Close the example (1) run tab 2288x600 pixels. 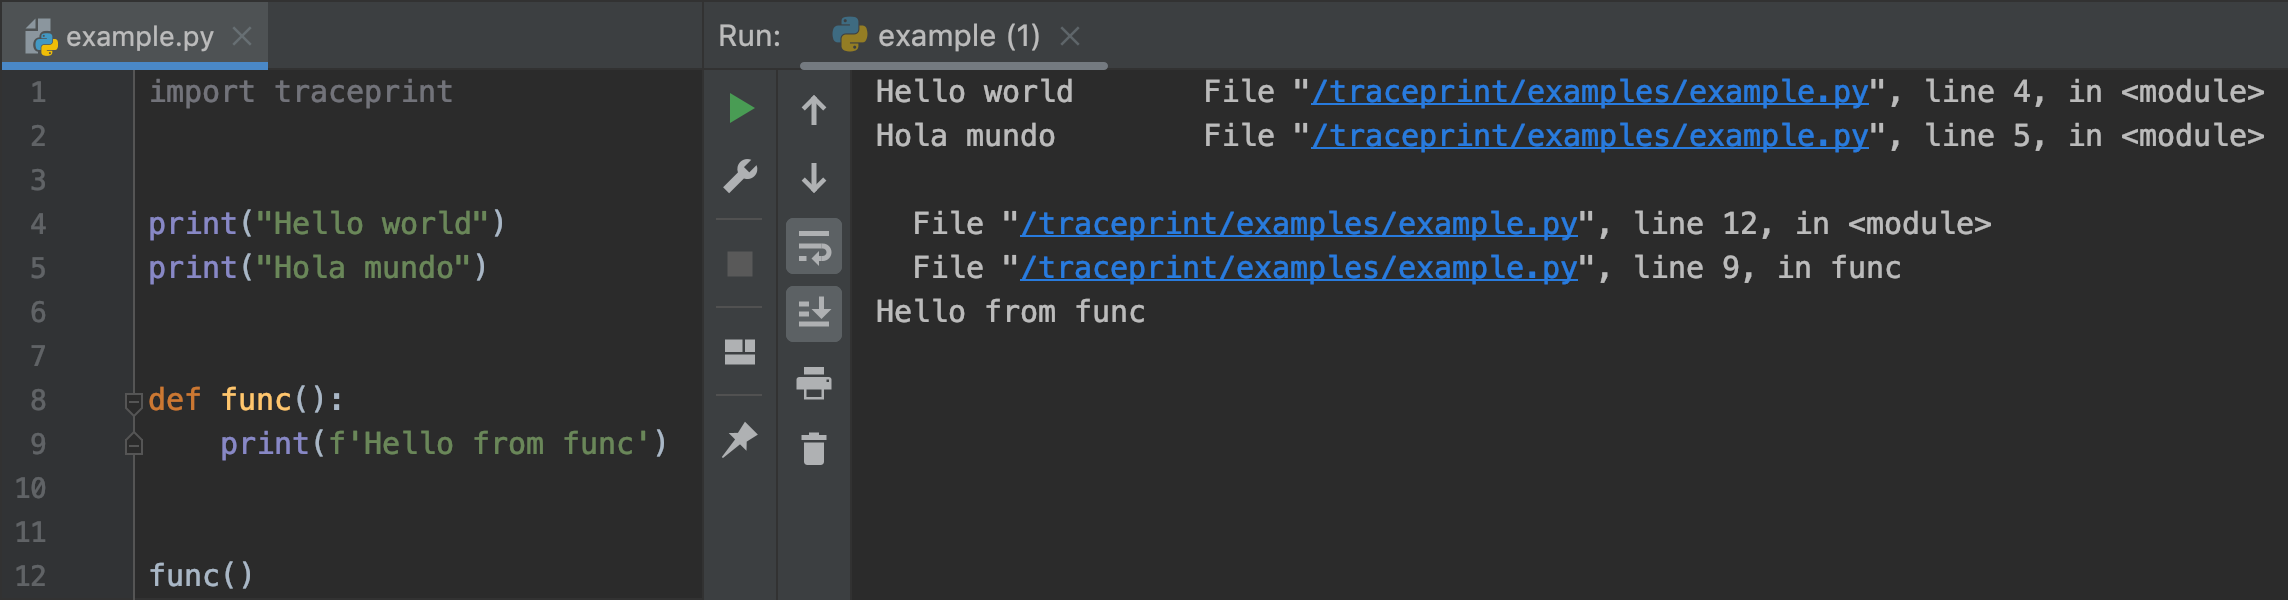[x=1070, y=37]
